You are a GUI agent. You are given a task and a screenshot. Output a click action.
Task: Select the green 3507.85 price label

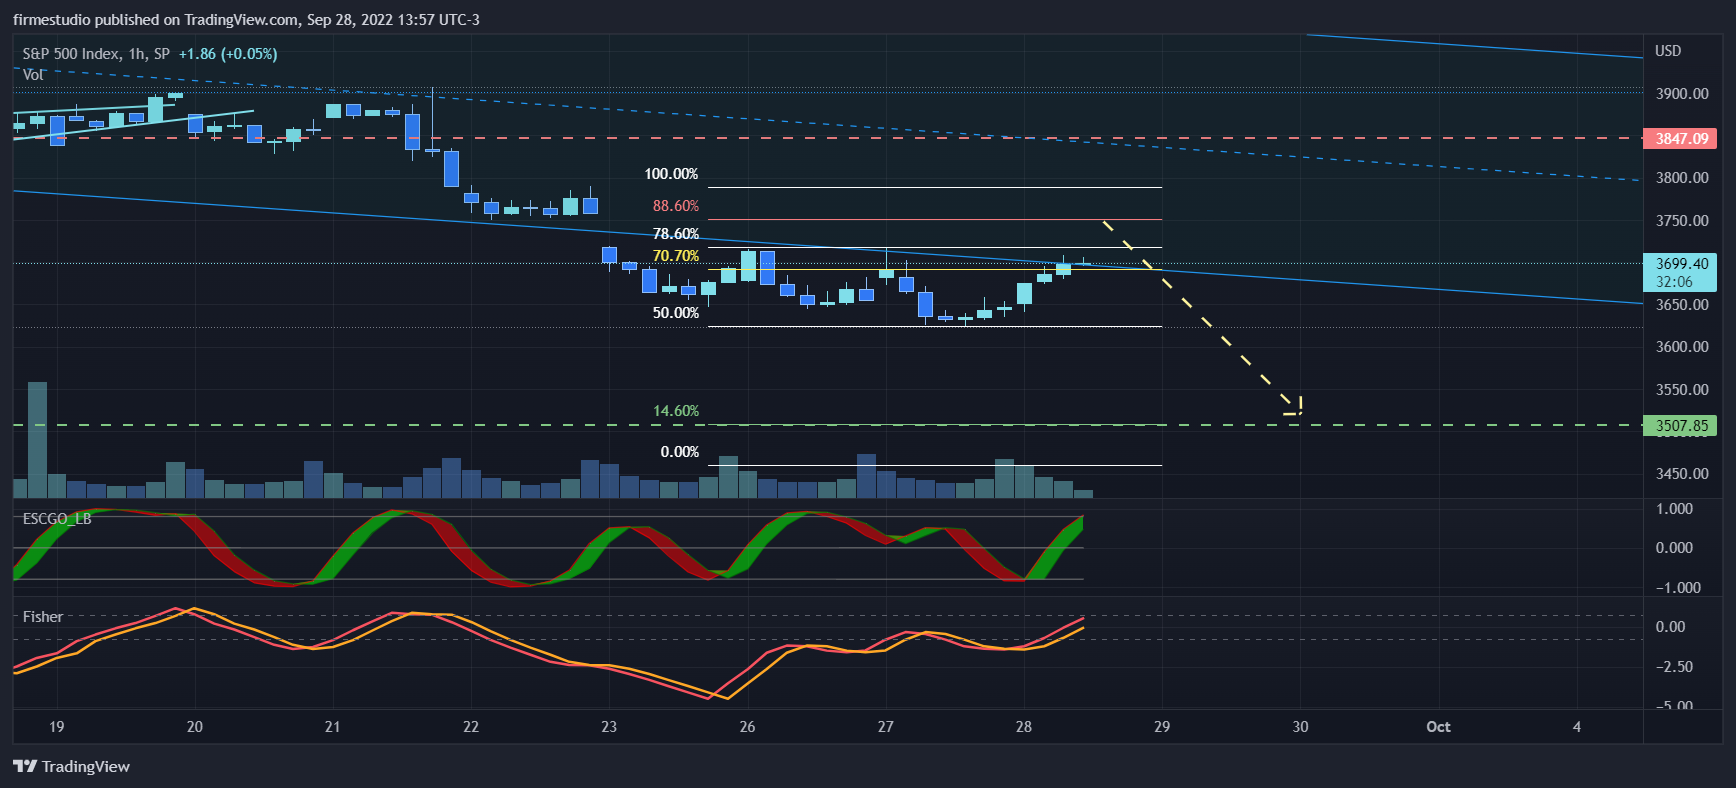click(1680, 425)
